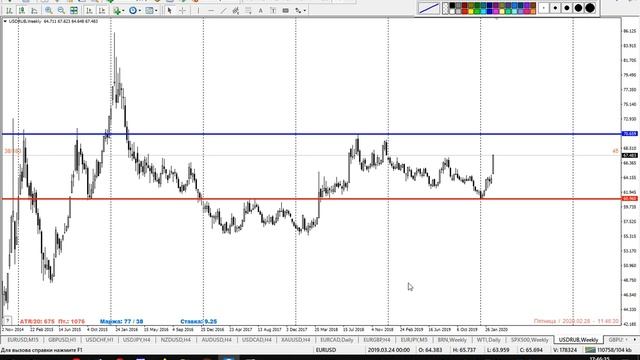This screenshot has height=360, width=640.
Task: Select the crosshair tool
Action: (182, 10)
